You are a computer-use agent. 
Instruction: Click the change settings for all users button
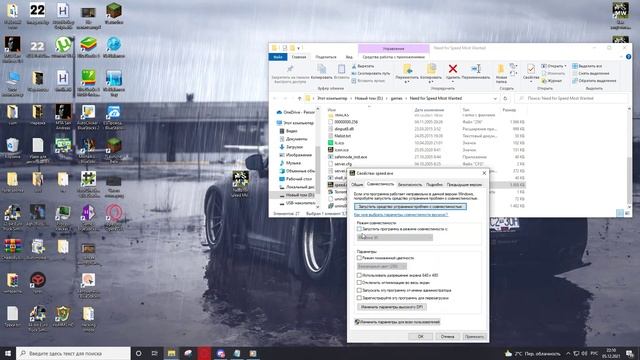397,322
